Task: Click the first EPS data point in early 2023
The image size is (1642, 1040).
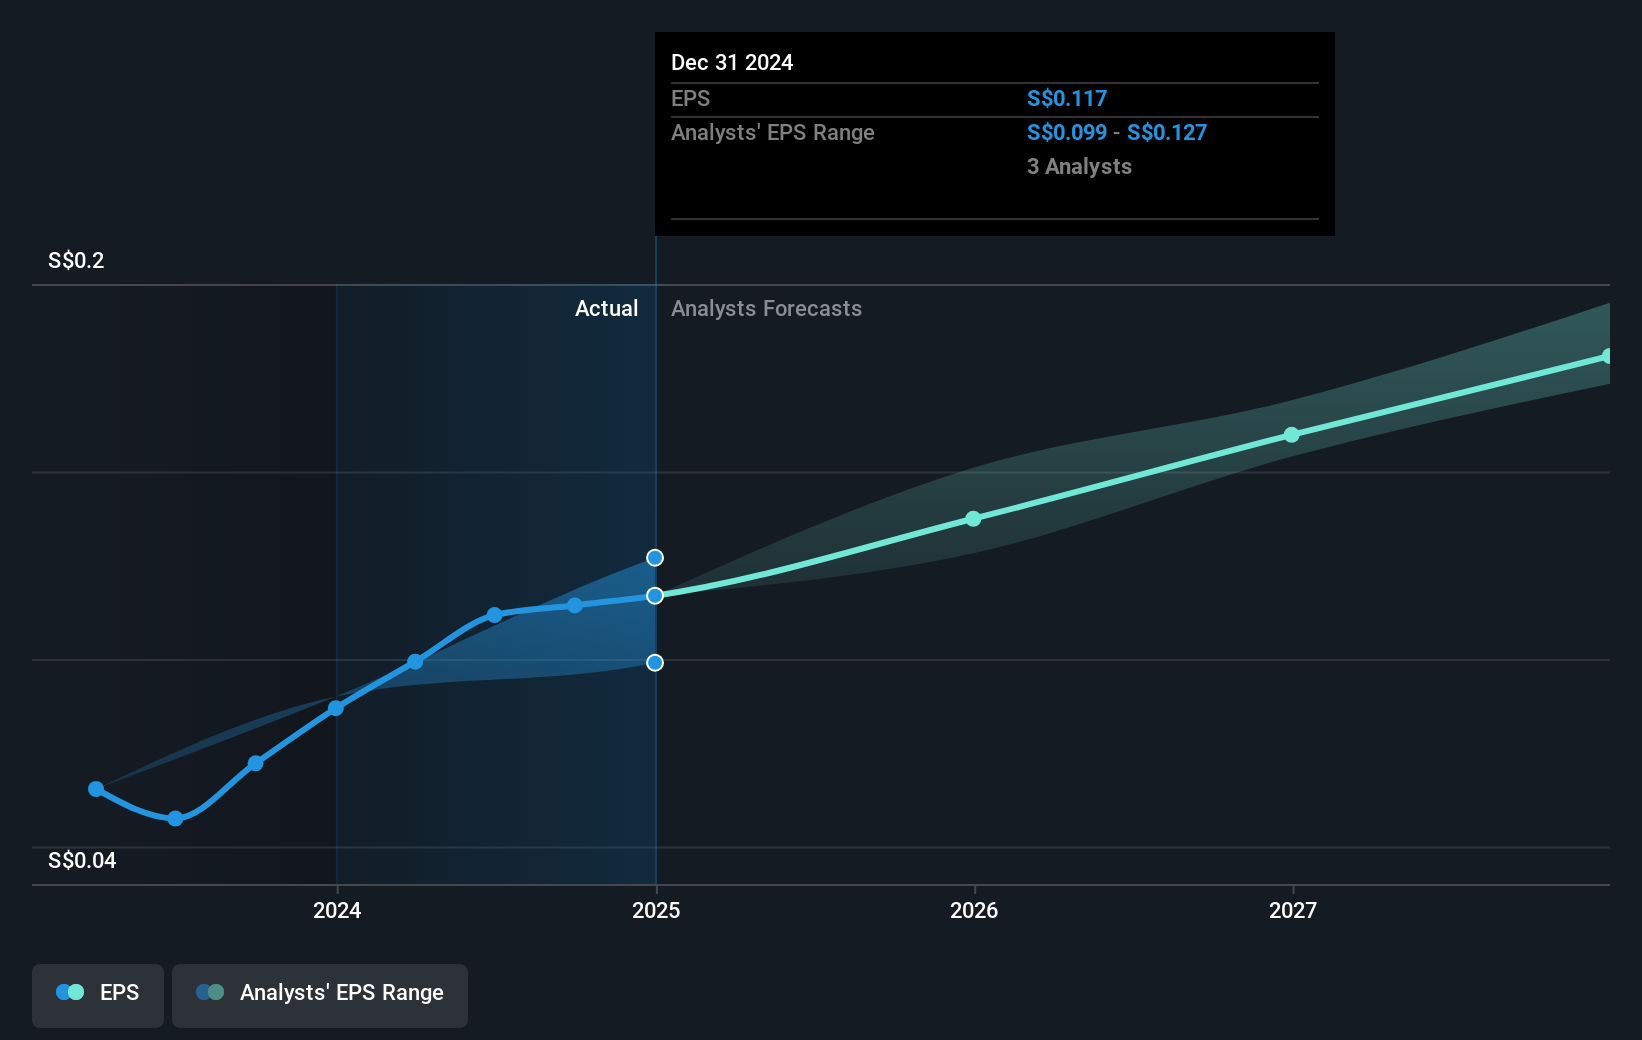Action: coord(96,789)
